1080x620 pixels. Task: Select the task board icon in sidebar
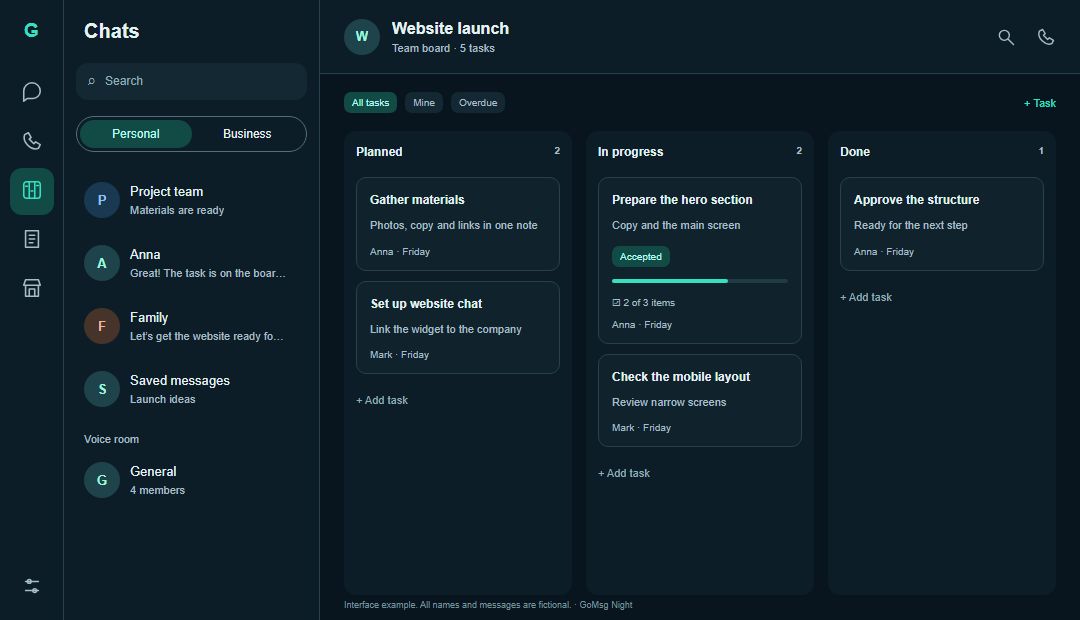[x=32, y=191]
